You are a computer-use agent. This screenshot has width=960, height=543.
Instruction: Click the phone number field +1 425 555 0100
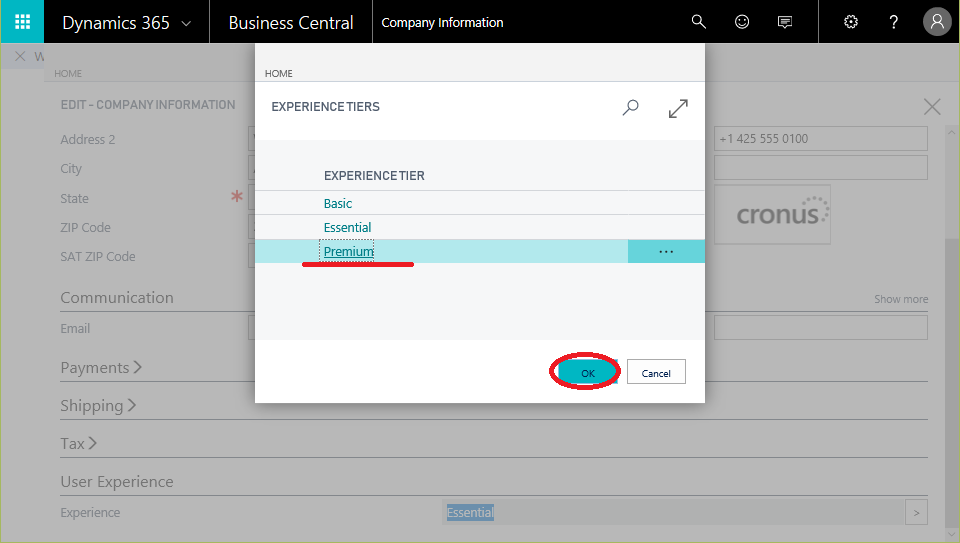tap(820, 139)
